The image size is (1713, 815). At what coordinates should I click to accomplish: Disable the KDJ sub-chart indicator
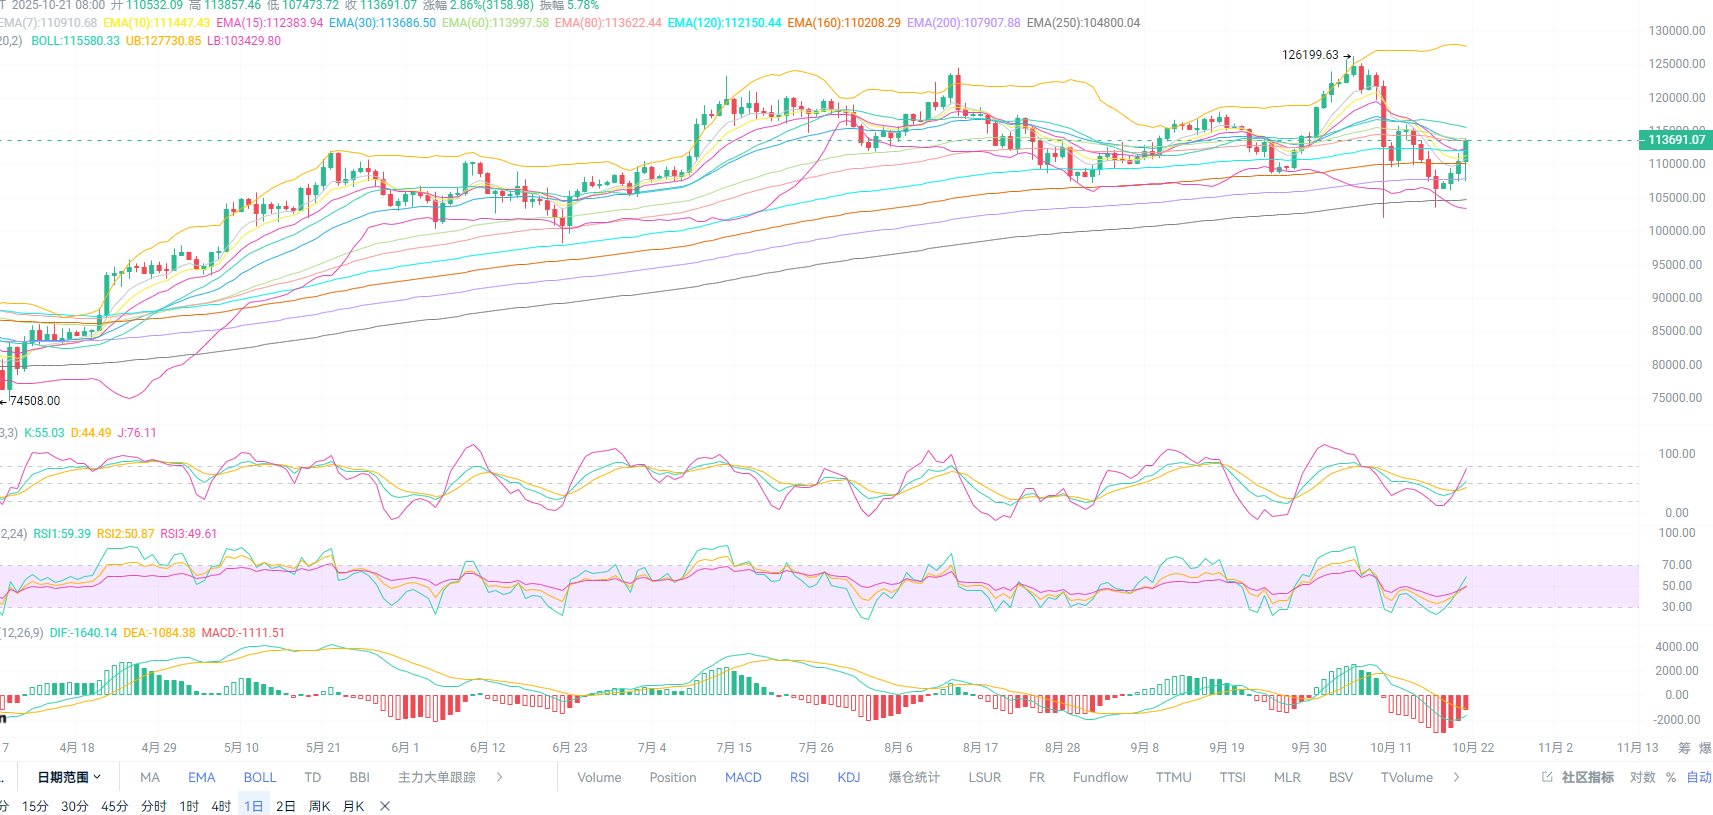point(849,777)
